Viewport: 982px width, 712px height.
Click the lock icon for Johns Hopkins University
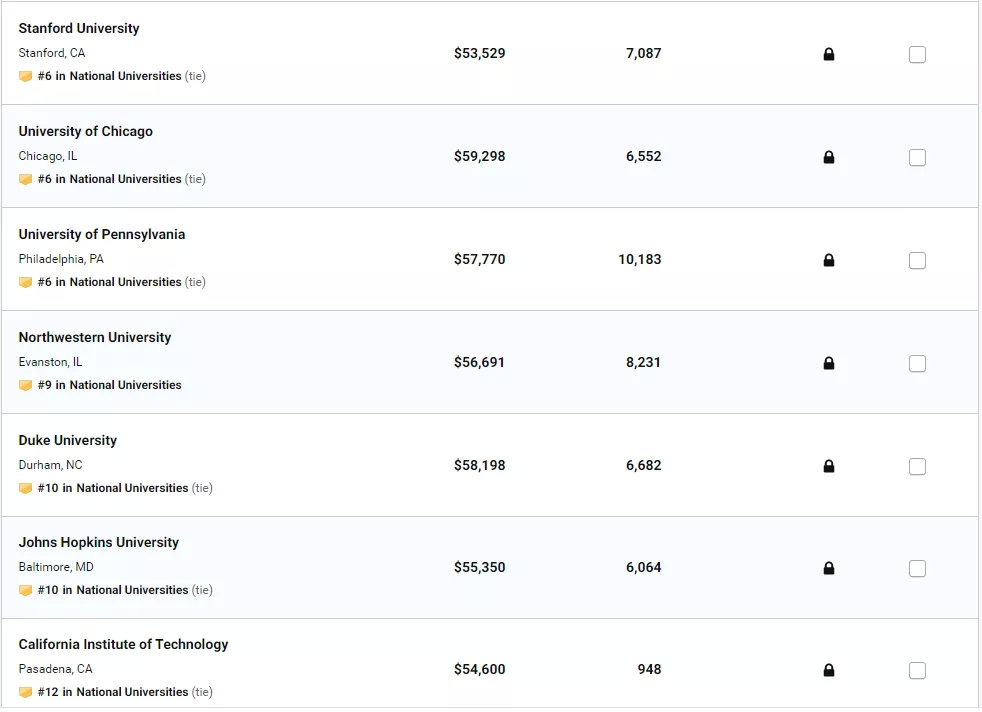829,568
